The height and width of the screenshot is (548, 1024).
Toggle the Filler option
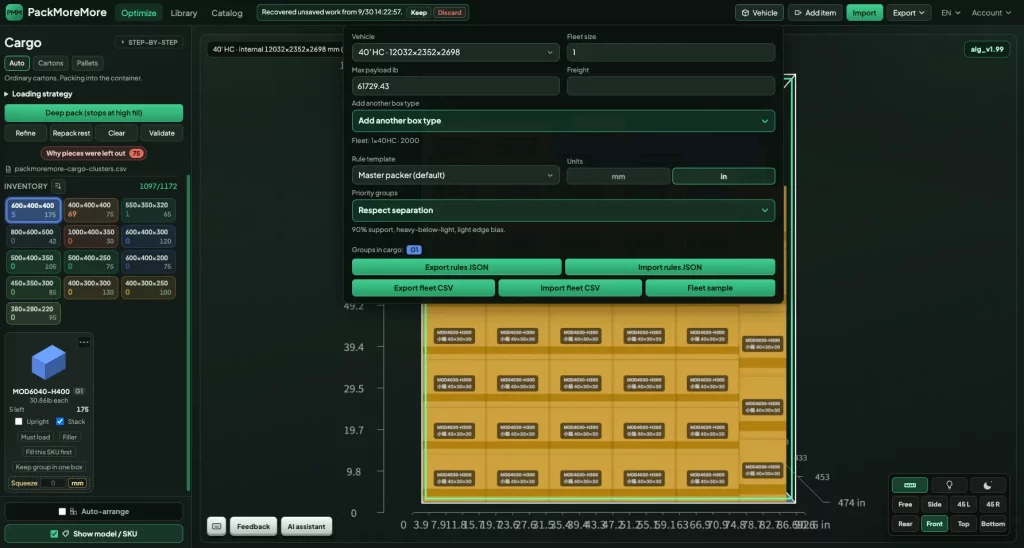70,437
